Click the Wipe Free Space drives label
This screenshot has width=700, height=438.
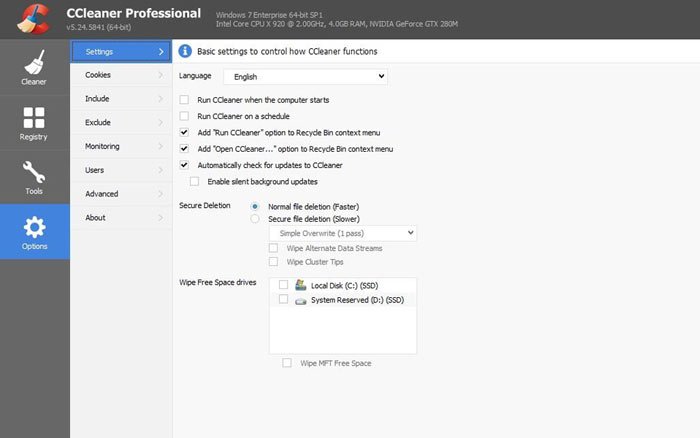pyautogui.click(x=218, y=282)
